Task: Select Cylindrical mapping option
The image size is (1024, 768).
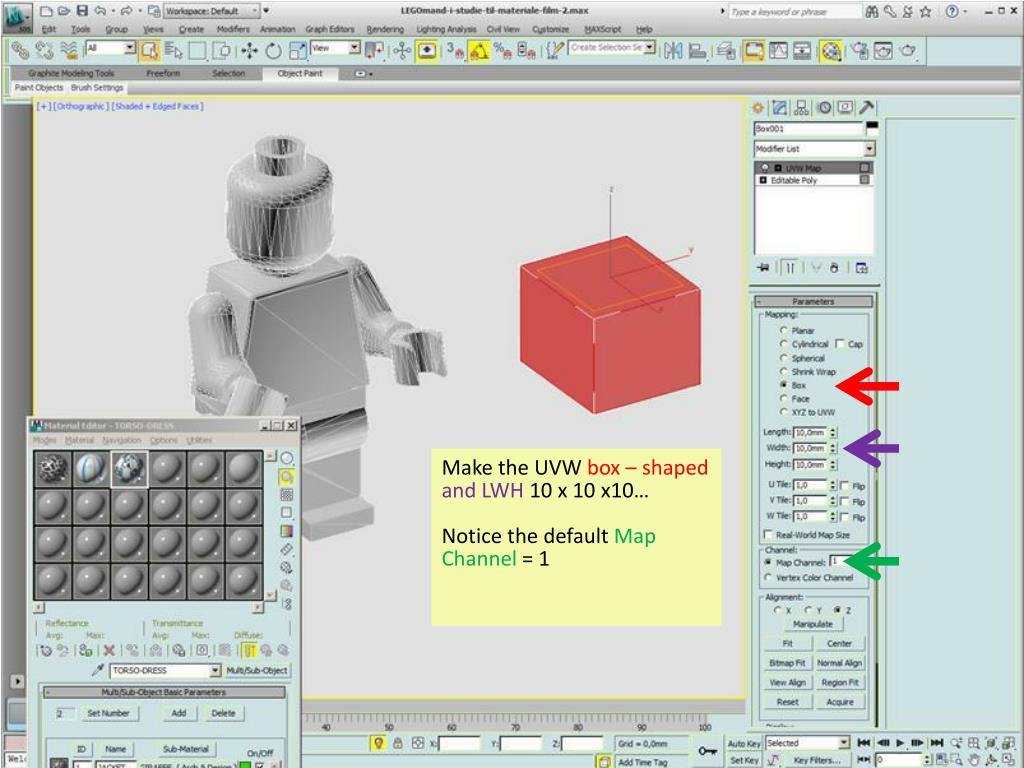Action: (x=784, y=344)
